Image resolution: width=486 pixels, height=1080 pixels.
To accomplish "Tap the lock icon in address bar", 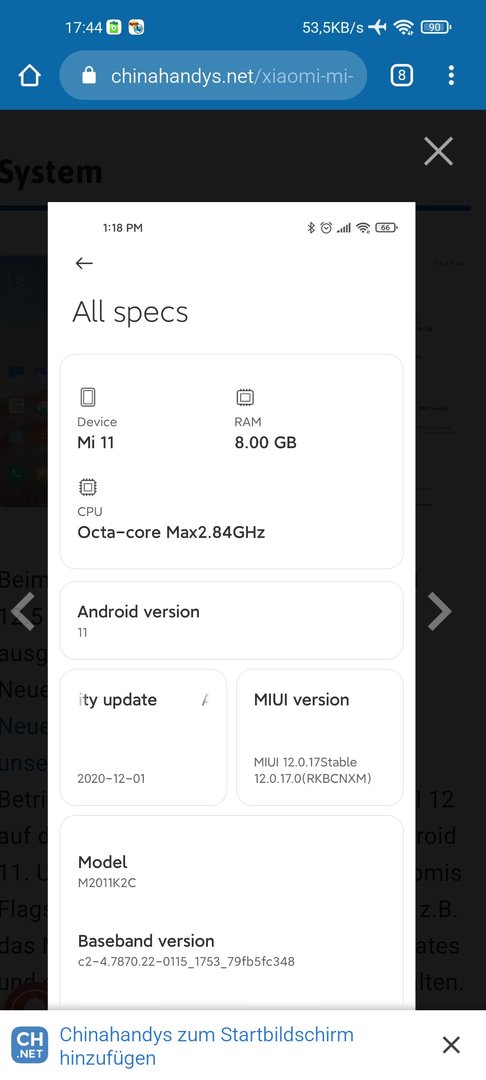I will (x=89, y=75).
